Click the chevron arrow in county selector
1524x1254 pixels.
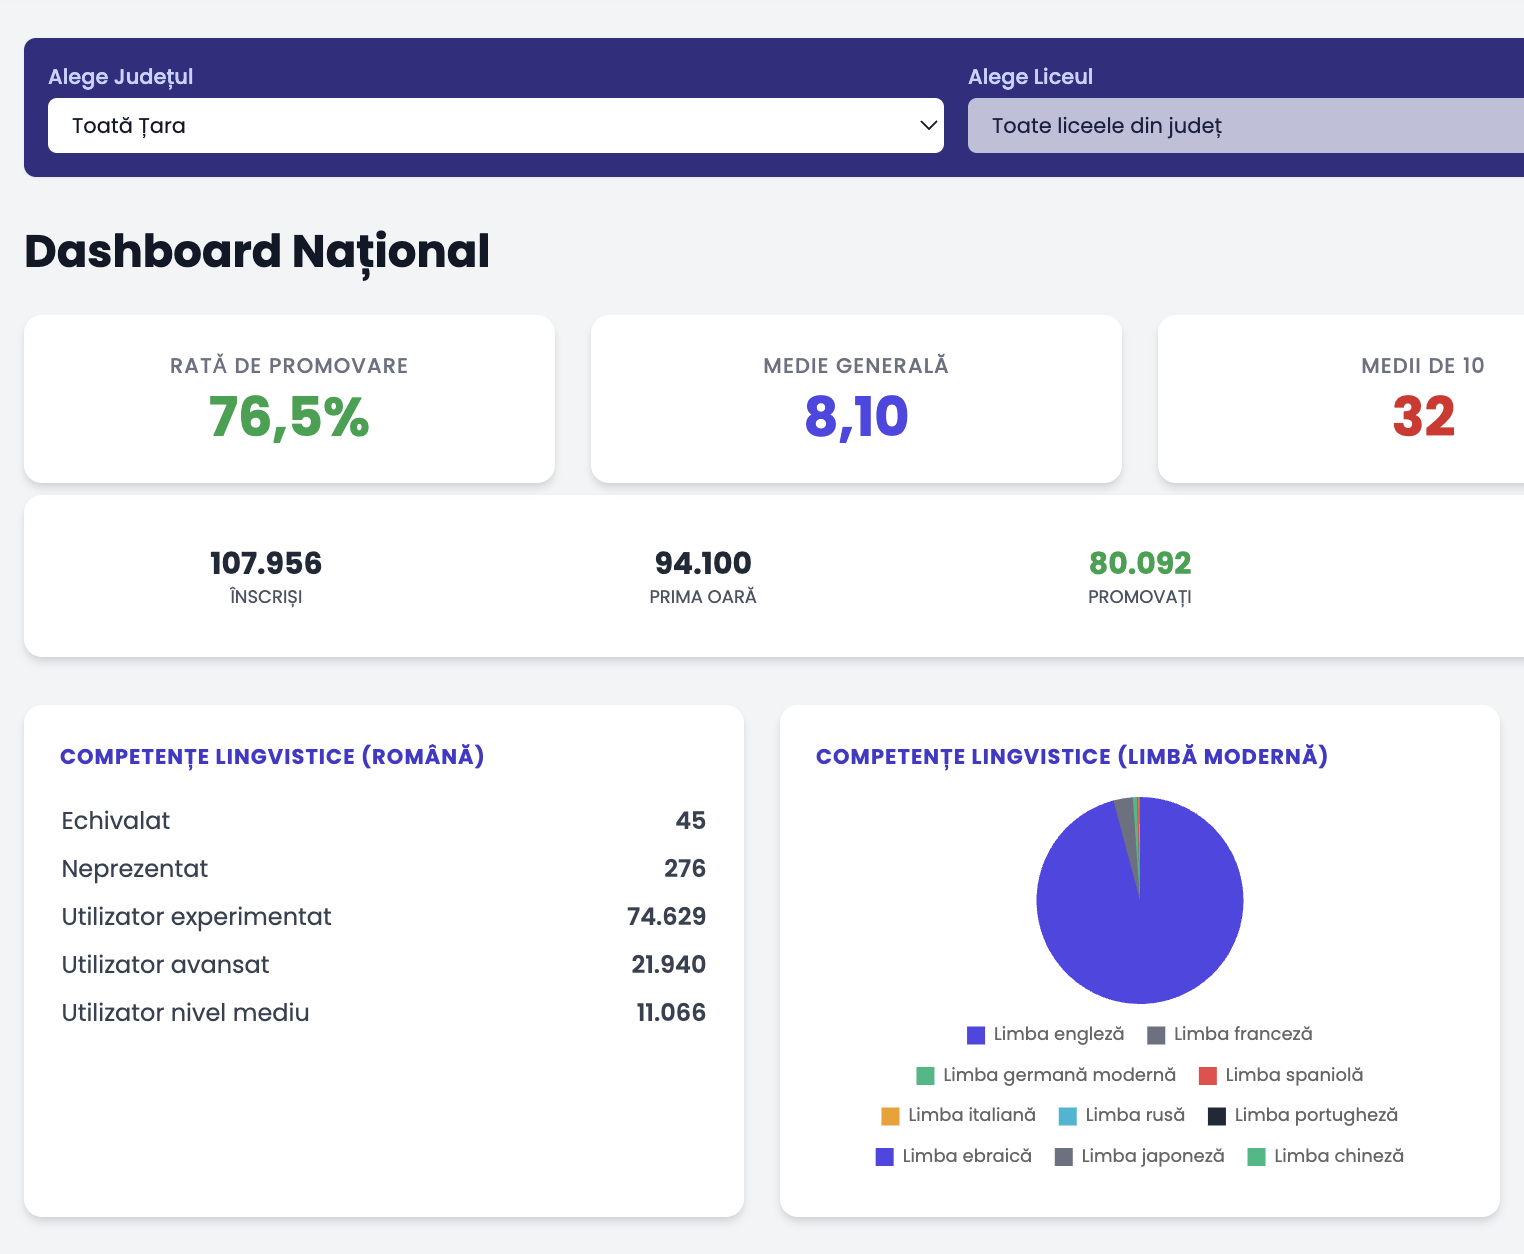pos(928,126)
